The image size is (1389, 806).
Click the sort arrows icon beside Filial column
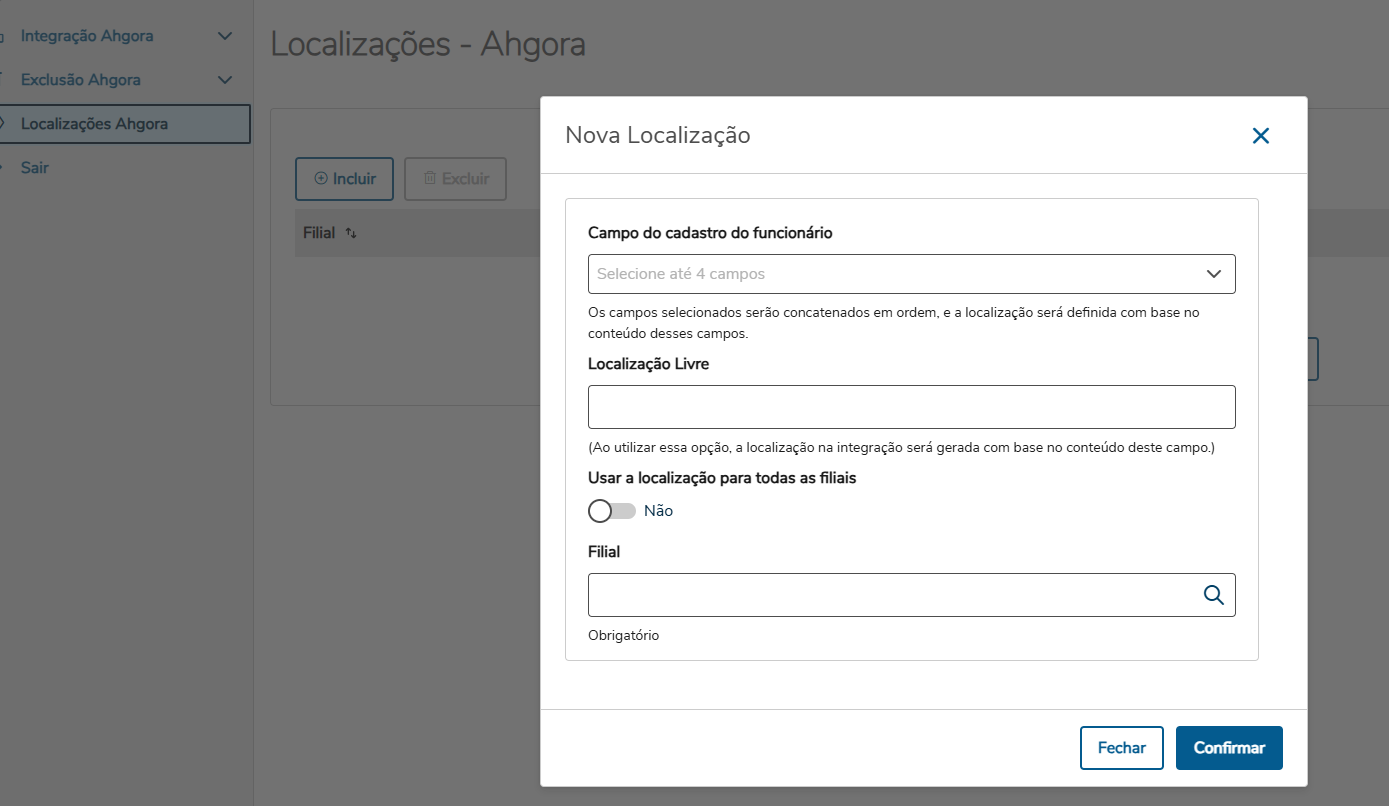point(351,233)
